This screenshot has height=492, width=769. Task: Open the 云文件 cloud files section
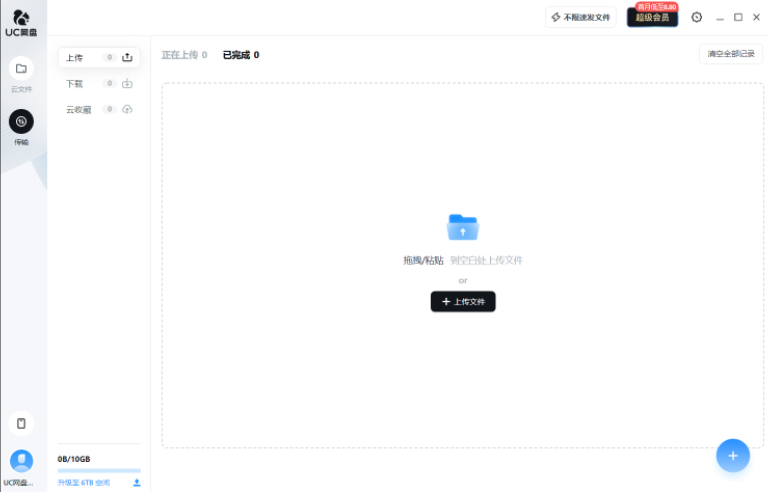click(x=21, y=69)
